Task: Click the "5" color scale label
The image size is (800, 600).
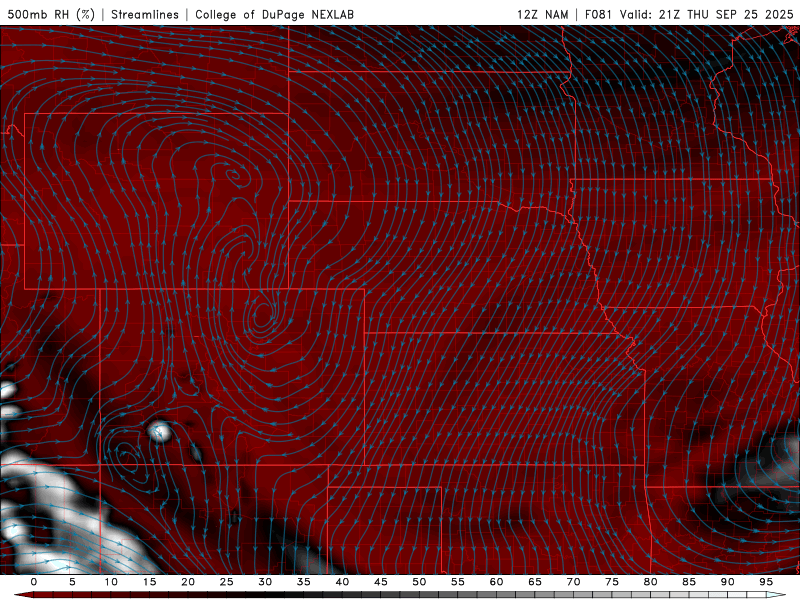Action: tap(72, 582)
